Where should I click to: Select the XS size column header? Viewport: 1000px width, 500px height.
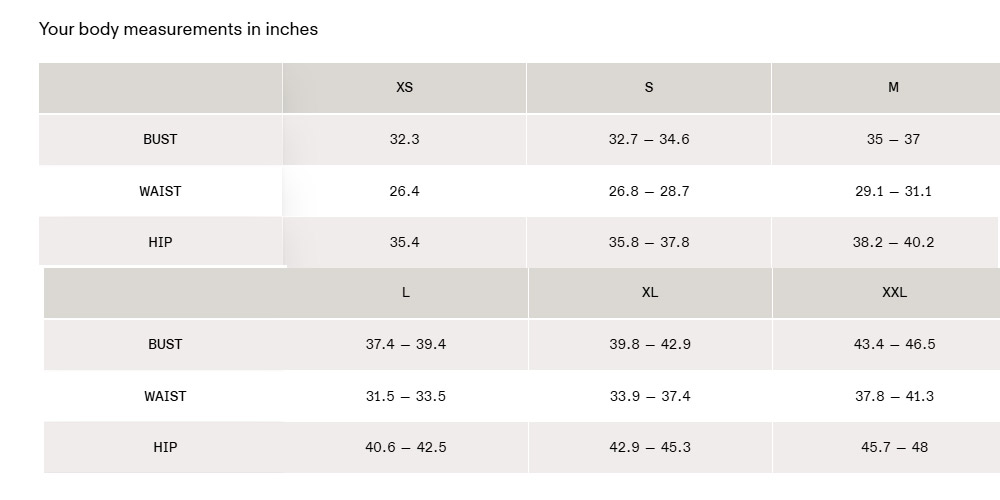tap(404, 87)
